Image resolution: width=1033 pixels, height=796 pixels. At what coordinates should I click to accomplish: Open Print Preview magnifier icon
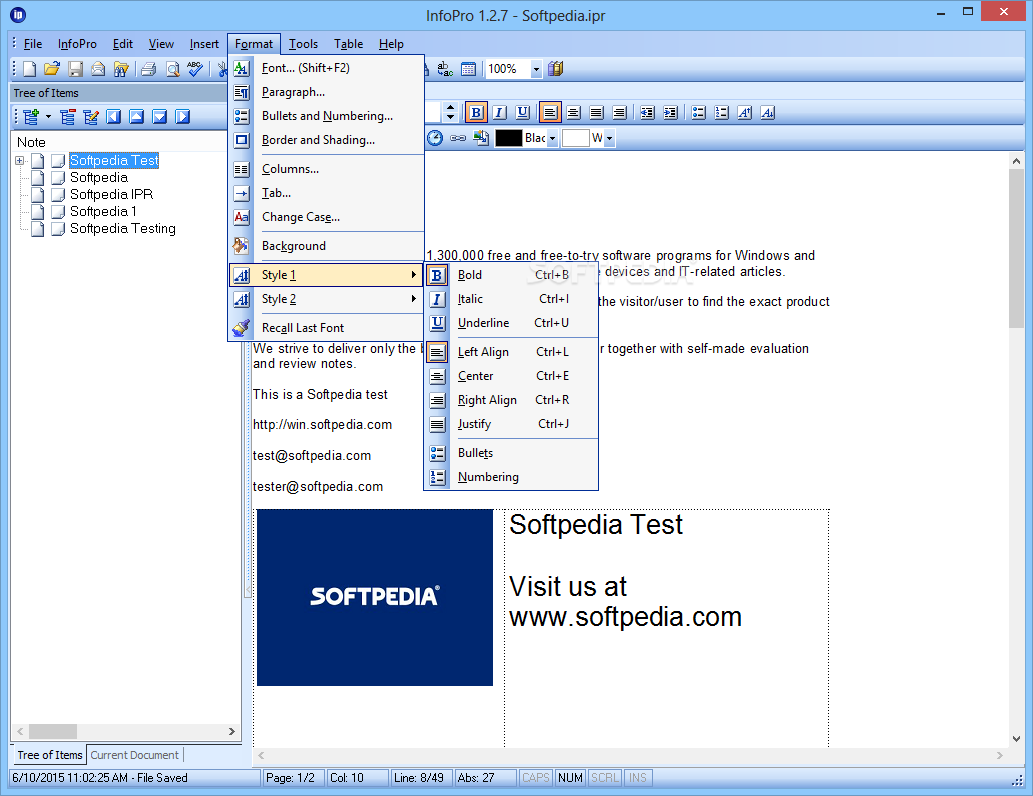[173, 69]
